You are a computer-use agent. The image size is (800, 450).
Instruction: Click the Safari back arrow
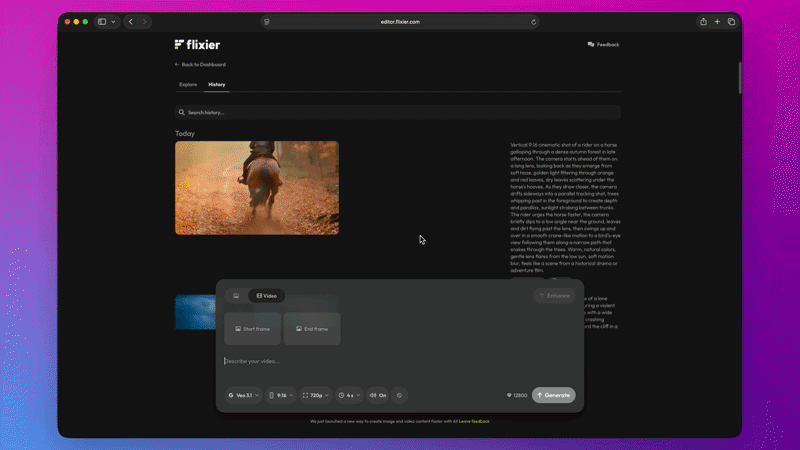pos(130,21)
